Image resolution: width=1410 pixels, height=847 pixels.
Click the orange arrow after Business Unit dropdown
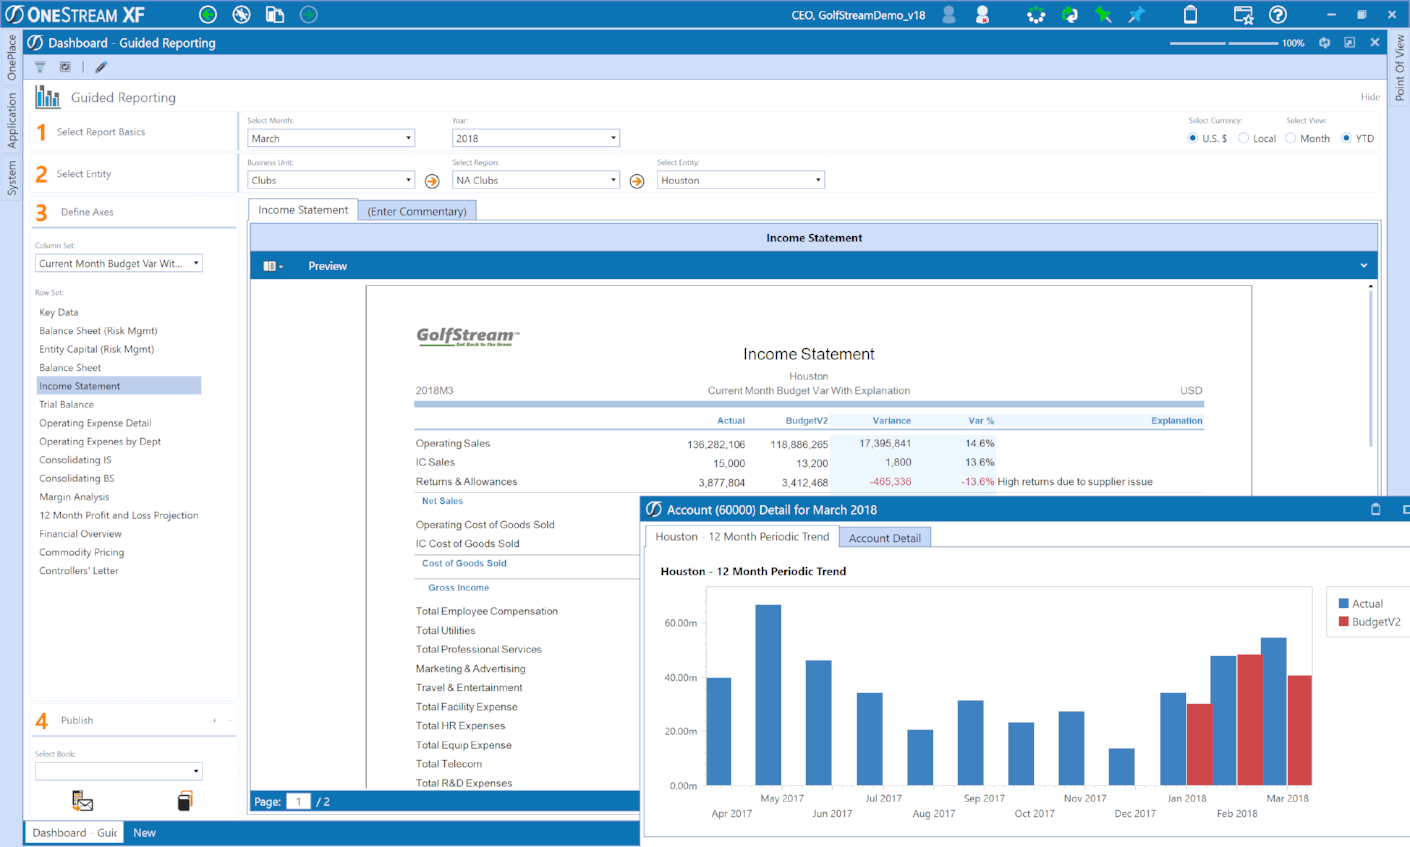click(x=432, y=181)
